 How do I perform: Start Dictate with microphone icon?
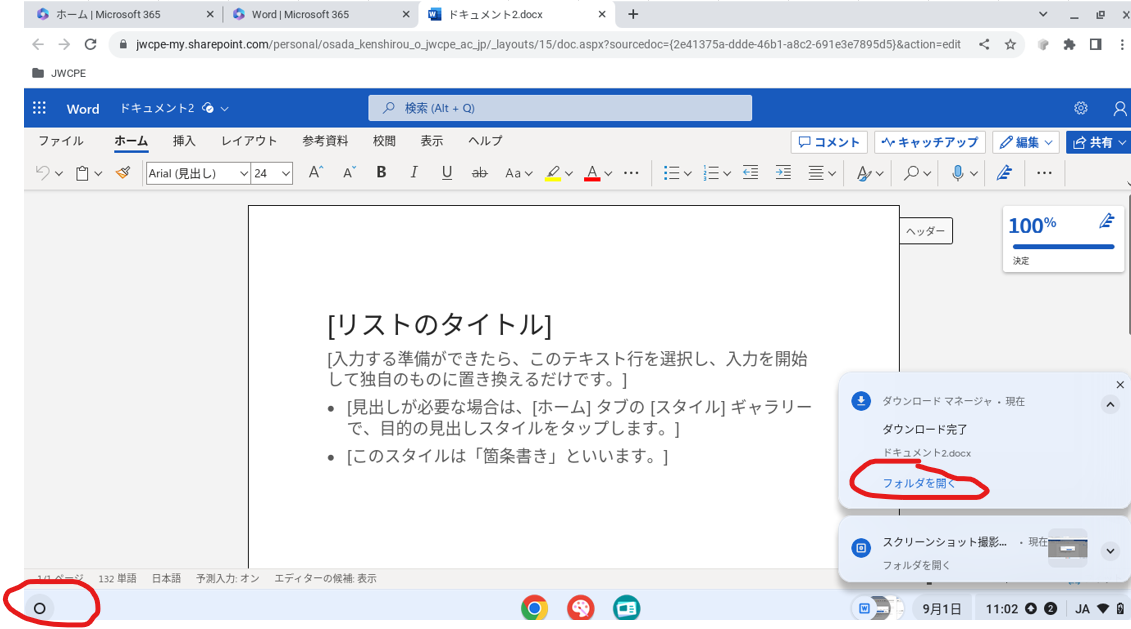pos(958,173)
